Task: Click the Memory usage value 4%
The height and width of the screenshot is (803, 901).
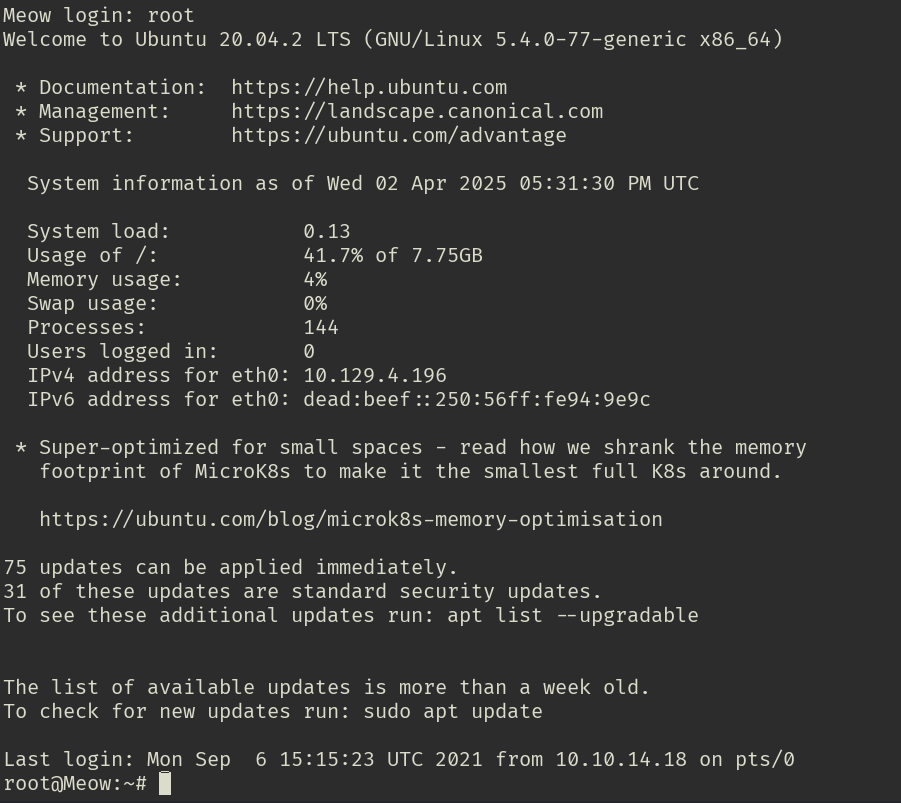Action: point(315,280)
